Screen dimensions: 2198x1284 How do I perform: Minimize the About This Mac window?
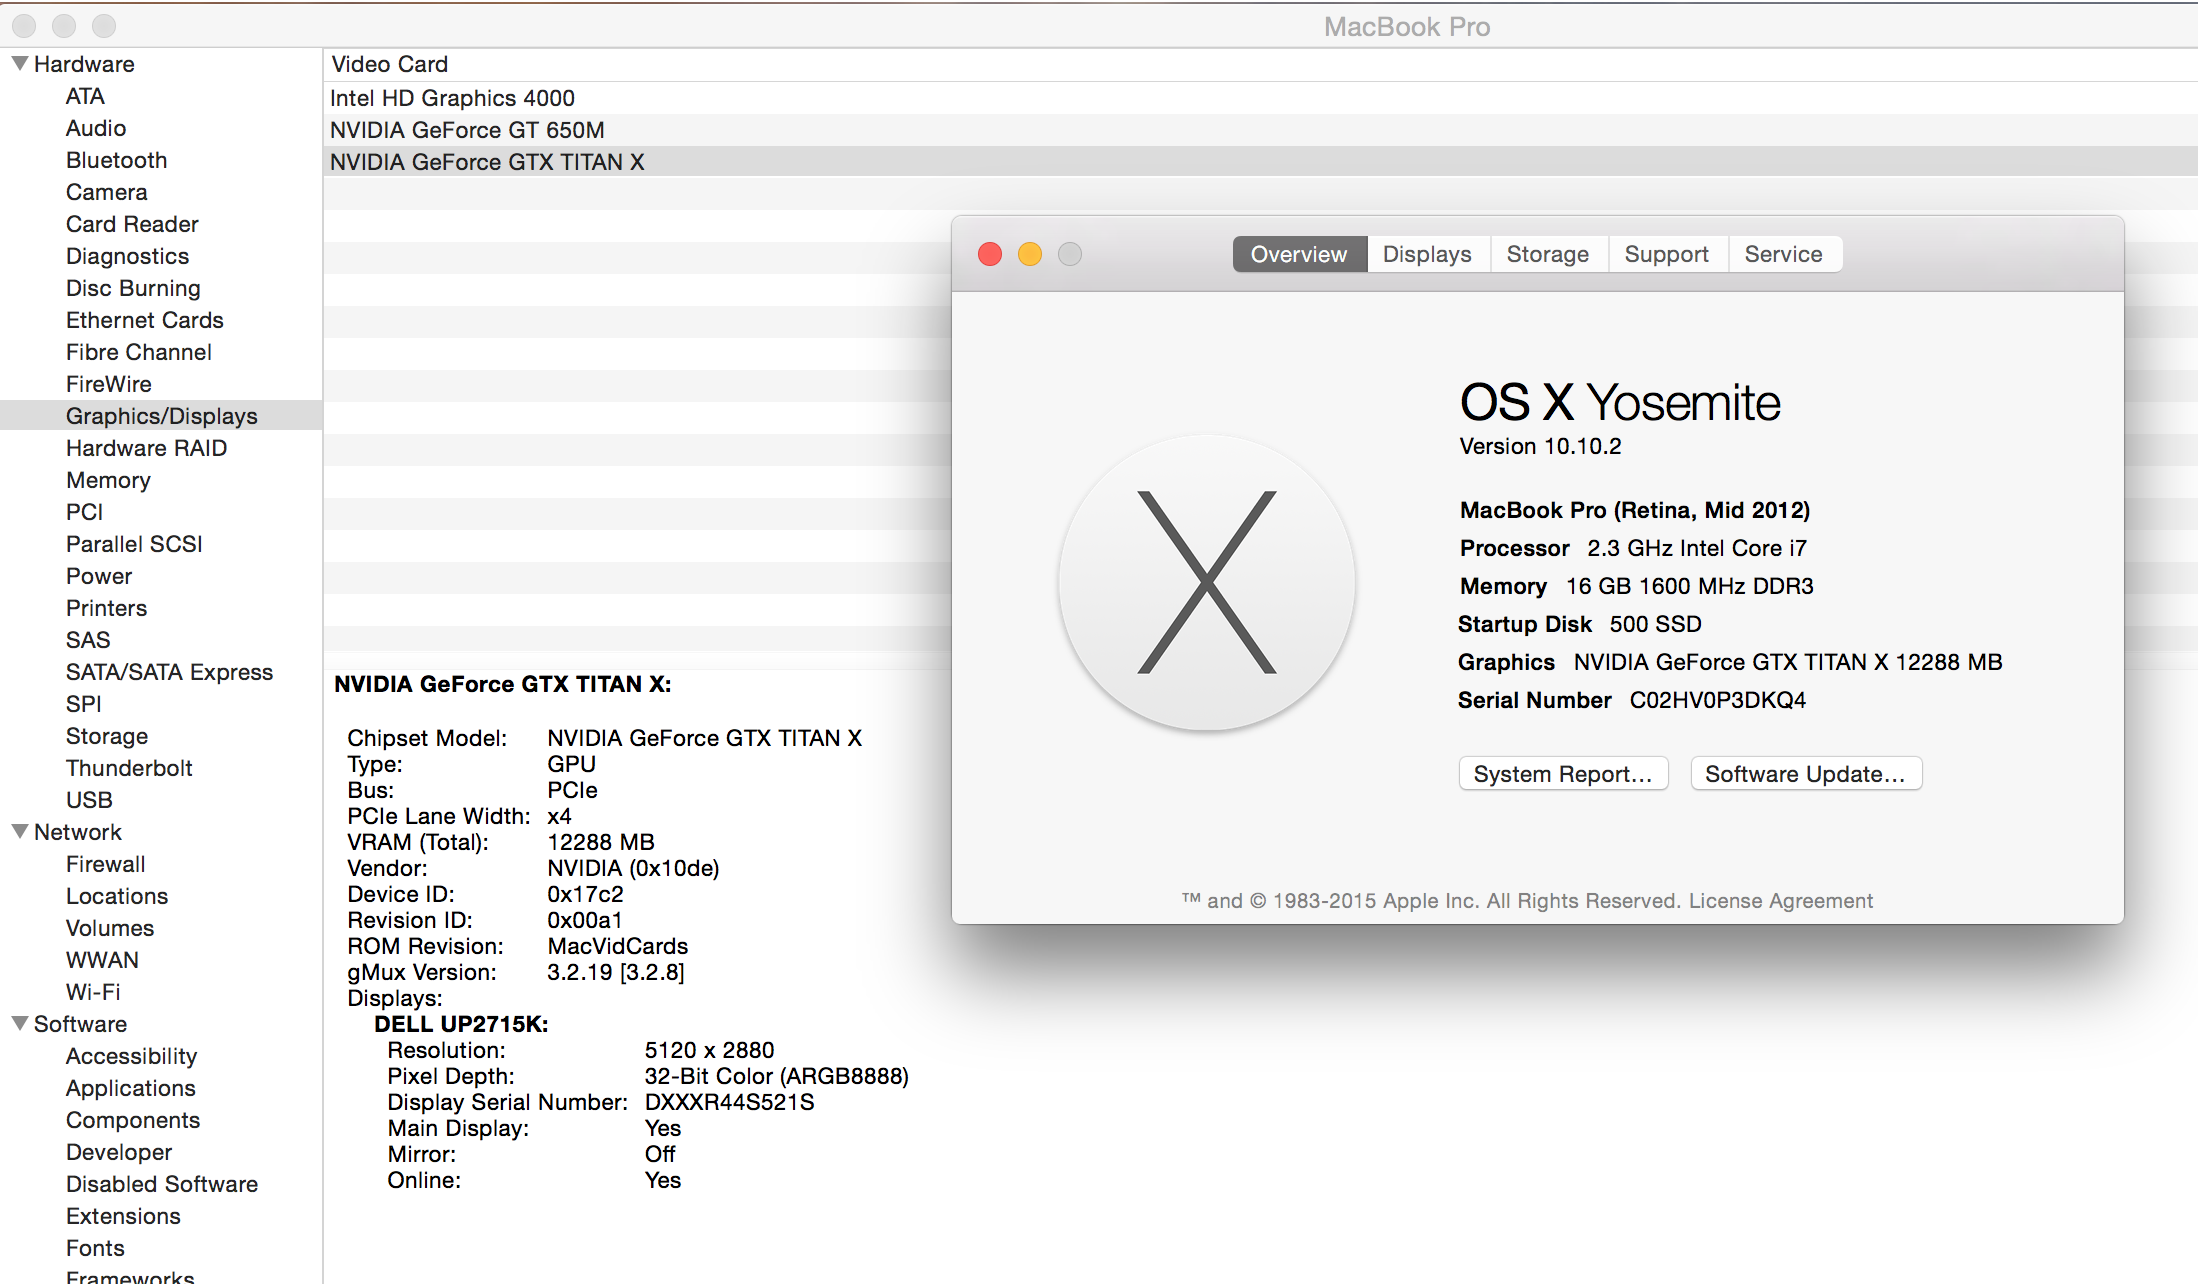click(1030, 254)
